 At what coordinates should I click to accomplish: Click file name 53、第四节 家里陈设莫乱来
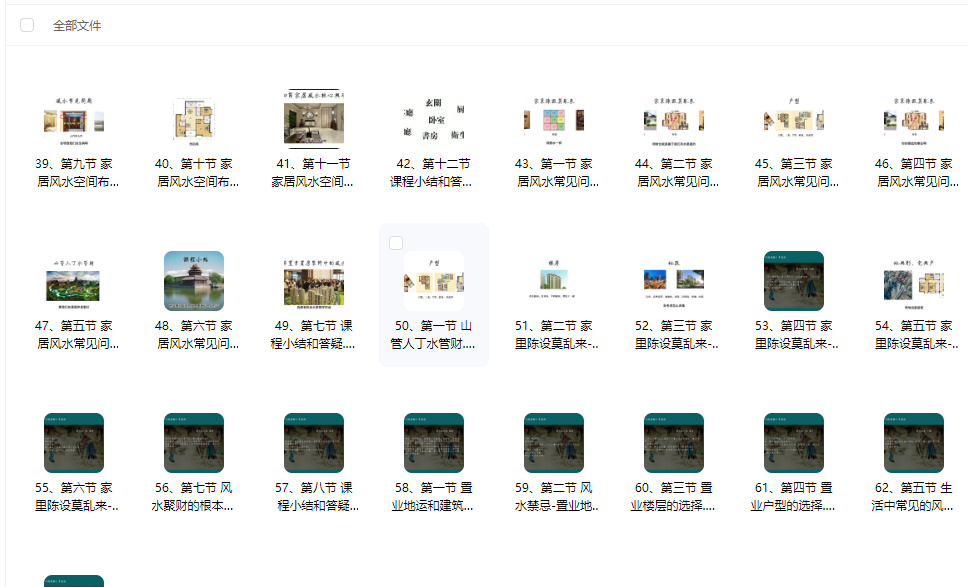[793, 333]
